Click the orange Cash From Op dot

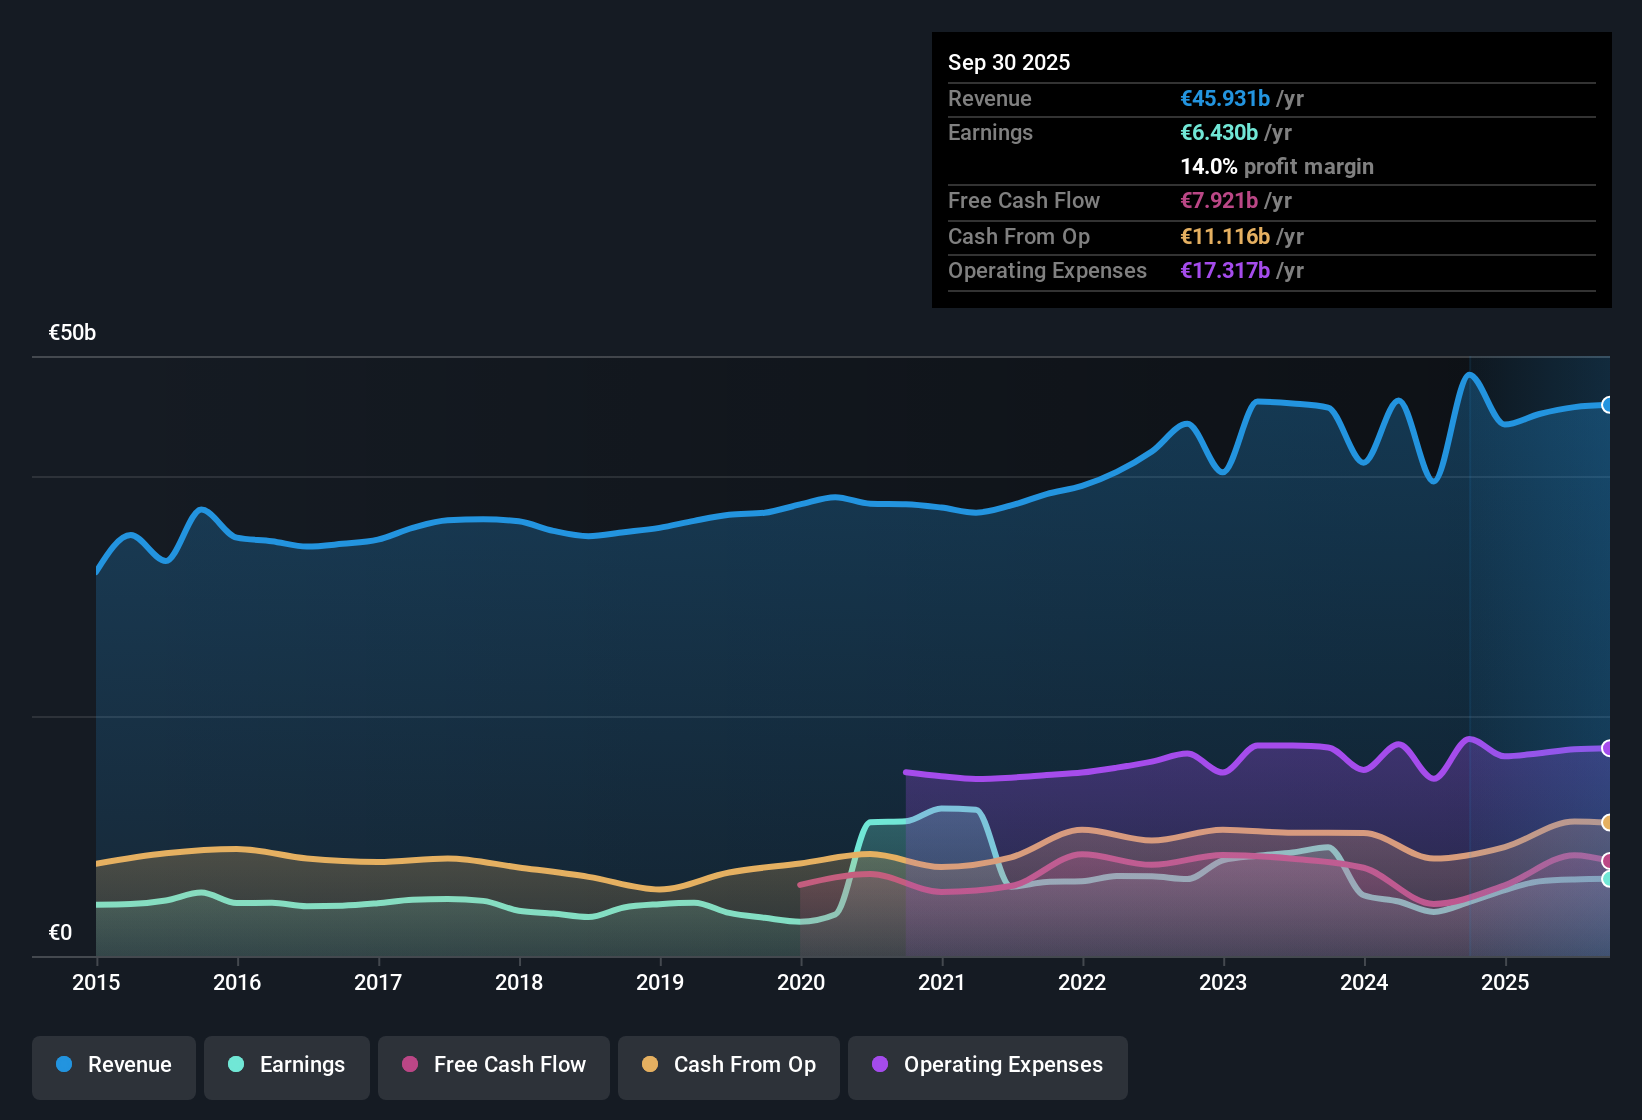pos(650,1064)
